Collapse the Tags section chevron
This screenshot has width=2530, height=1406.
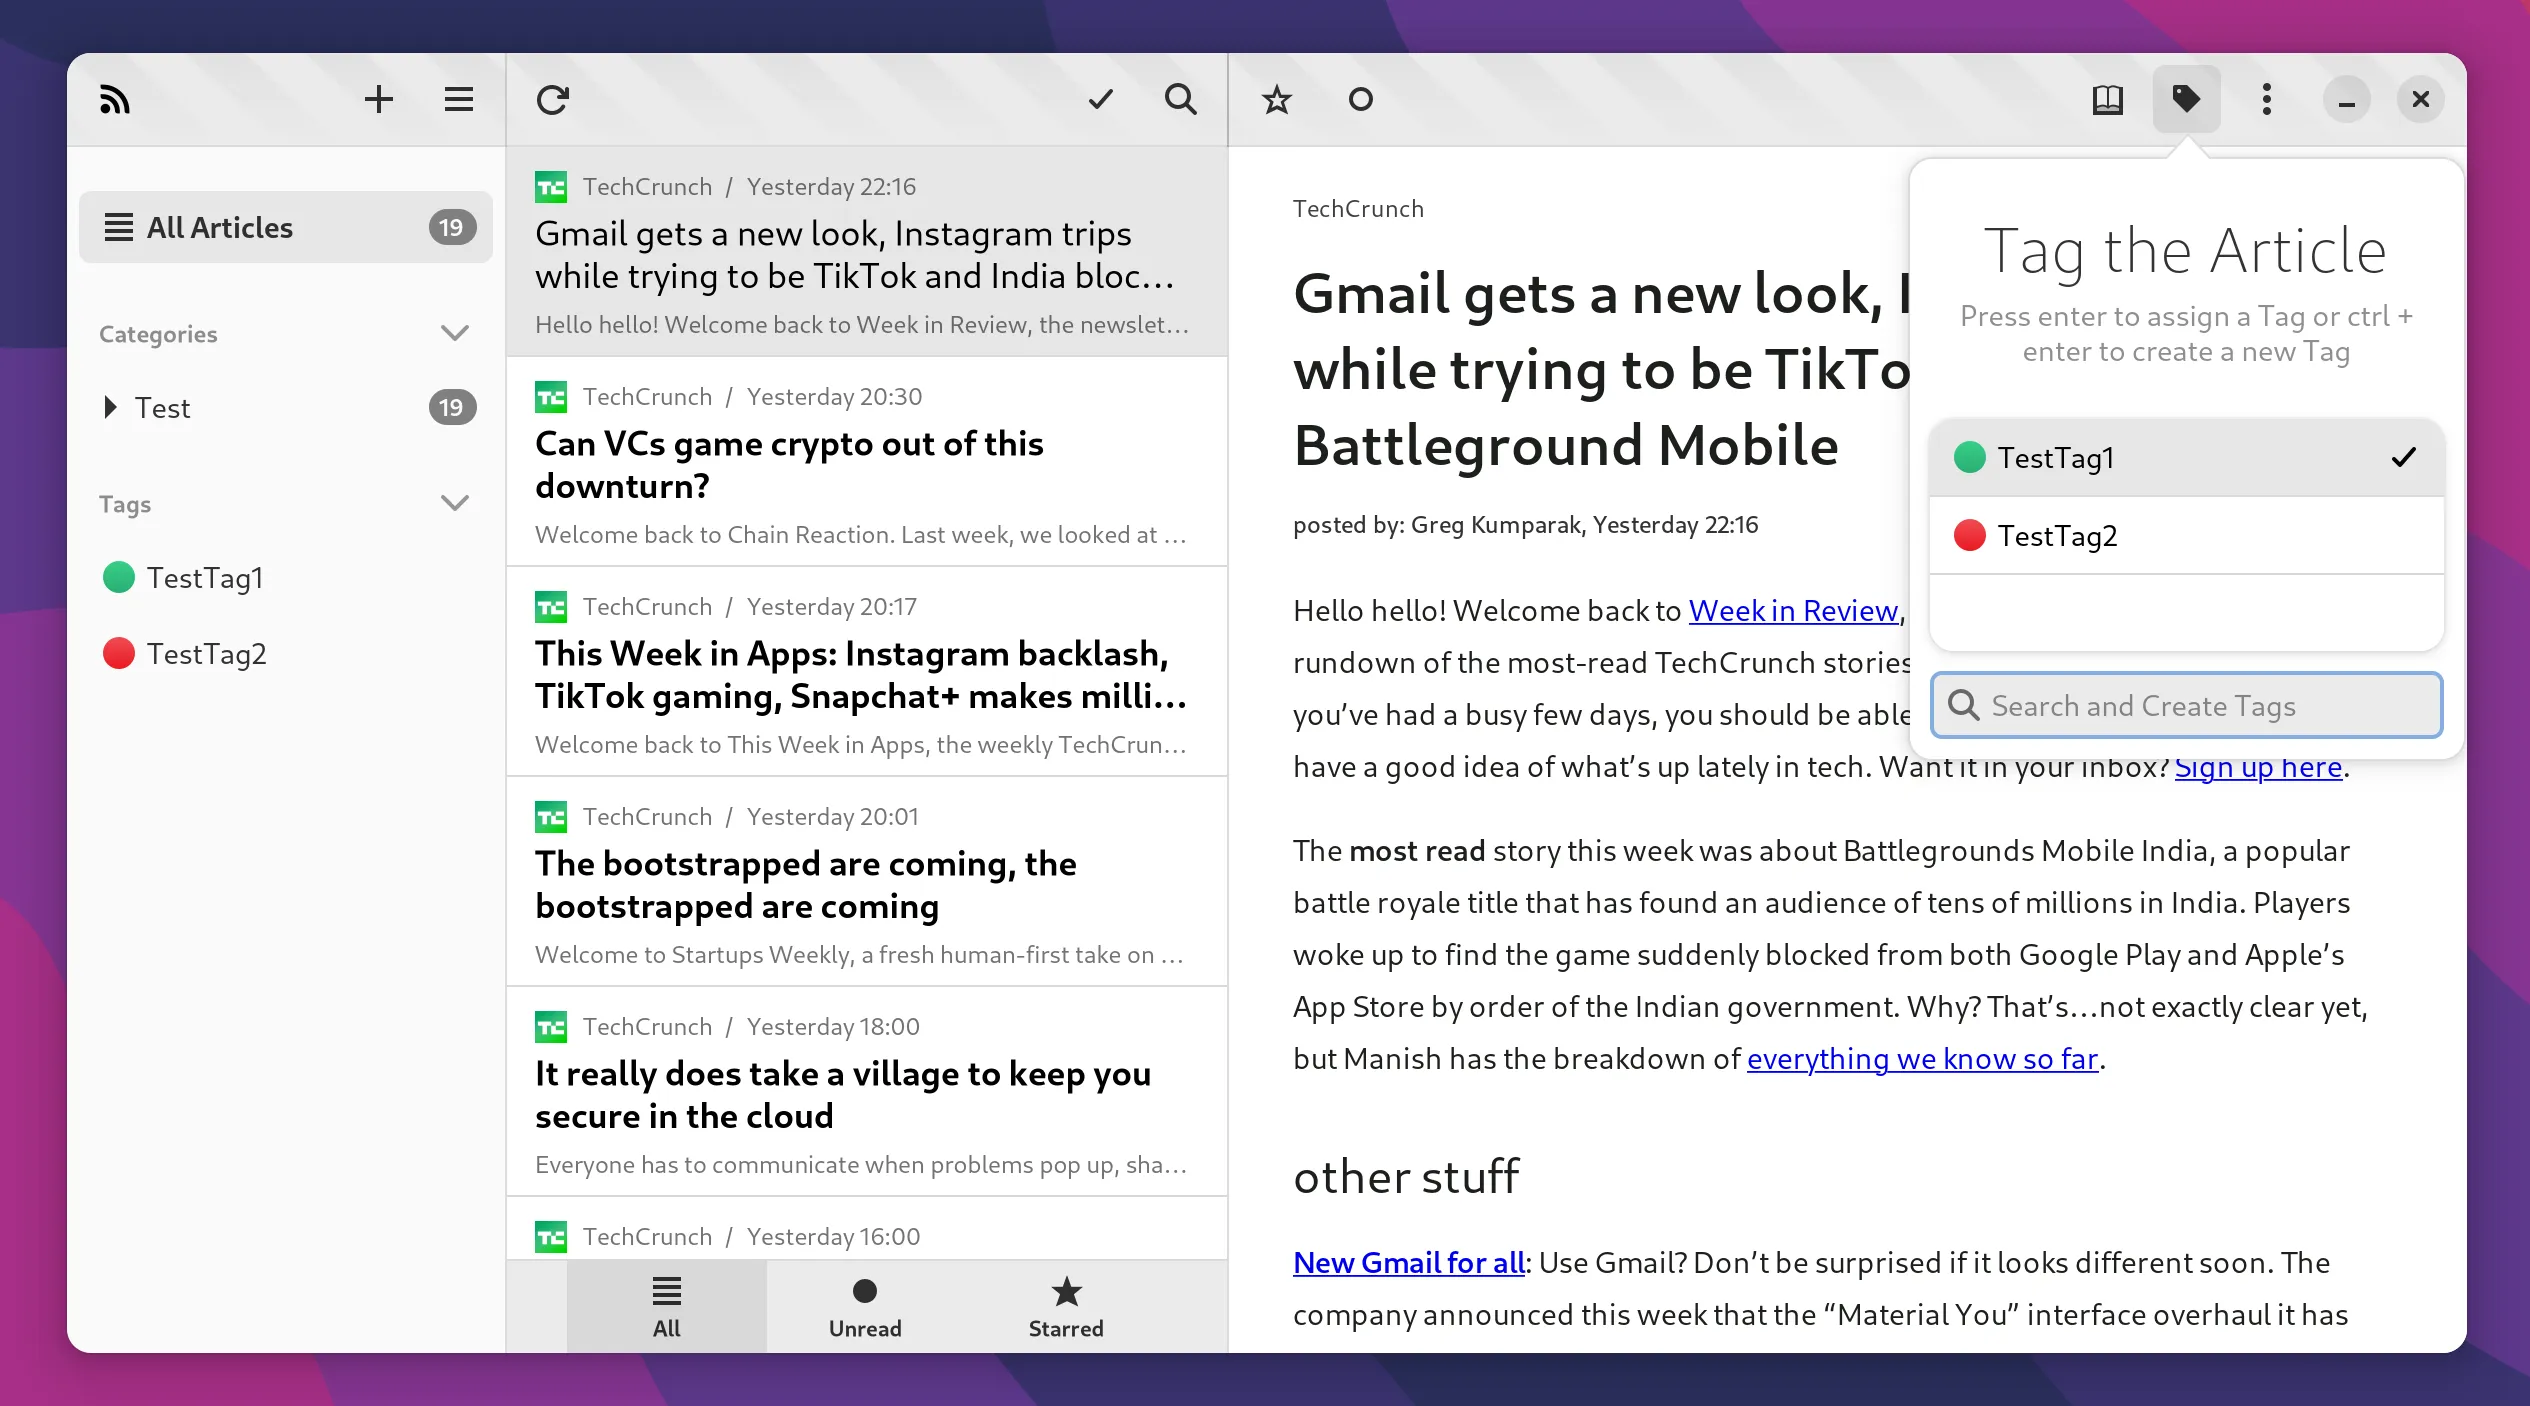455,503
